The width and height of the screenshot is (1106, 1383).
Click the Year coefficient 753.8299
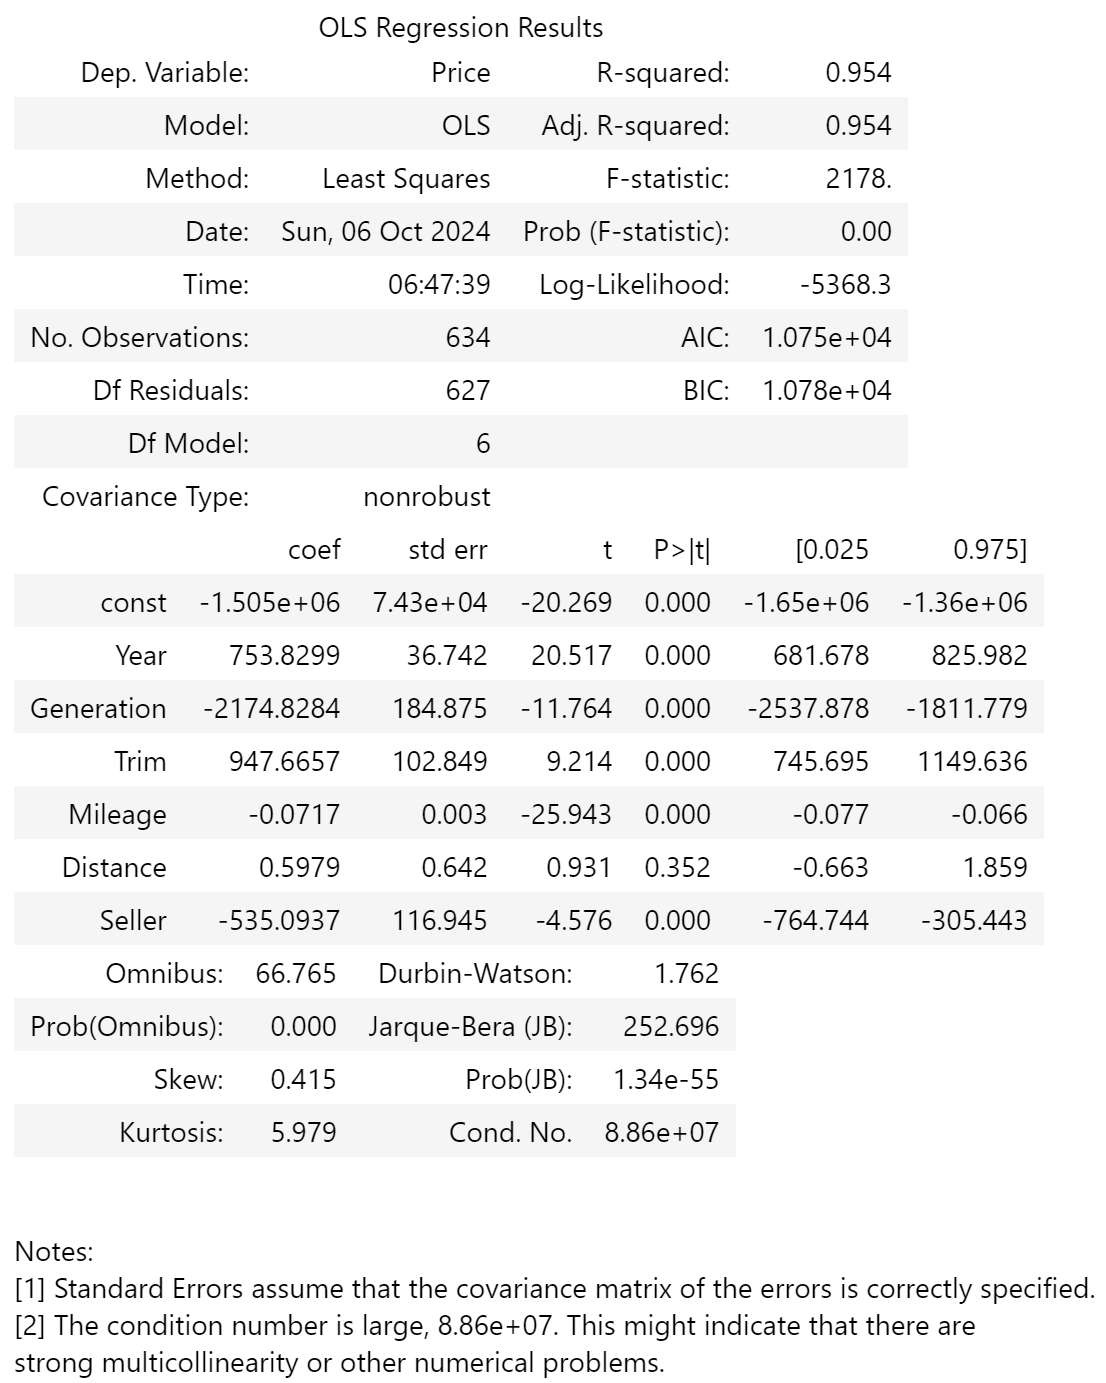coord(285,656)
